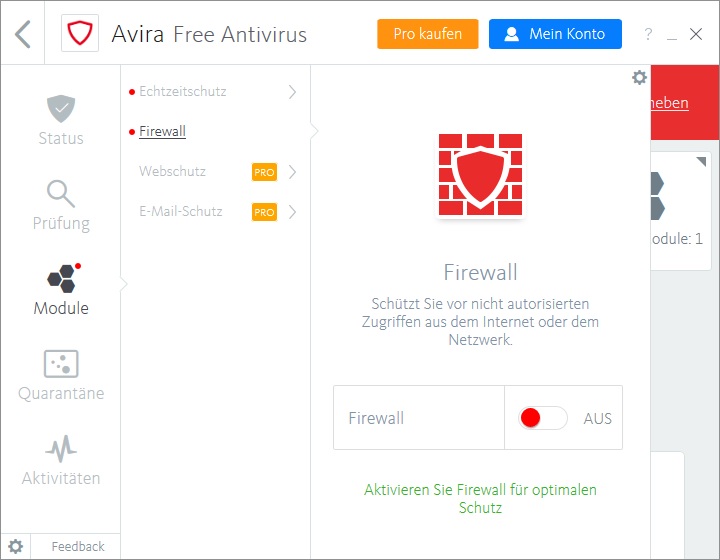Select Webschutz module entry
The width and height of the screenshot is (720, 560).
pyautogui.click(x=172, y=171)
